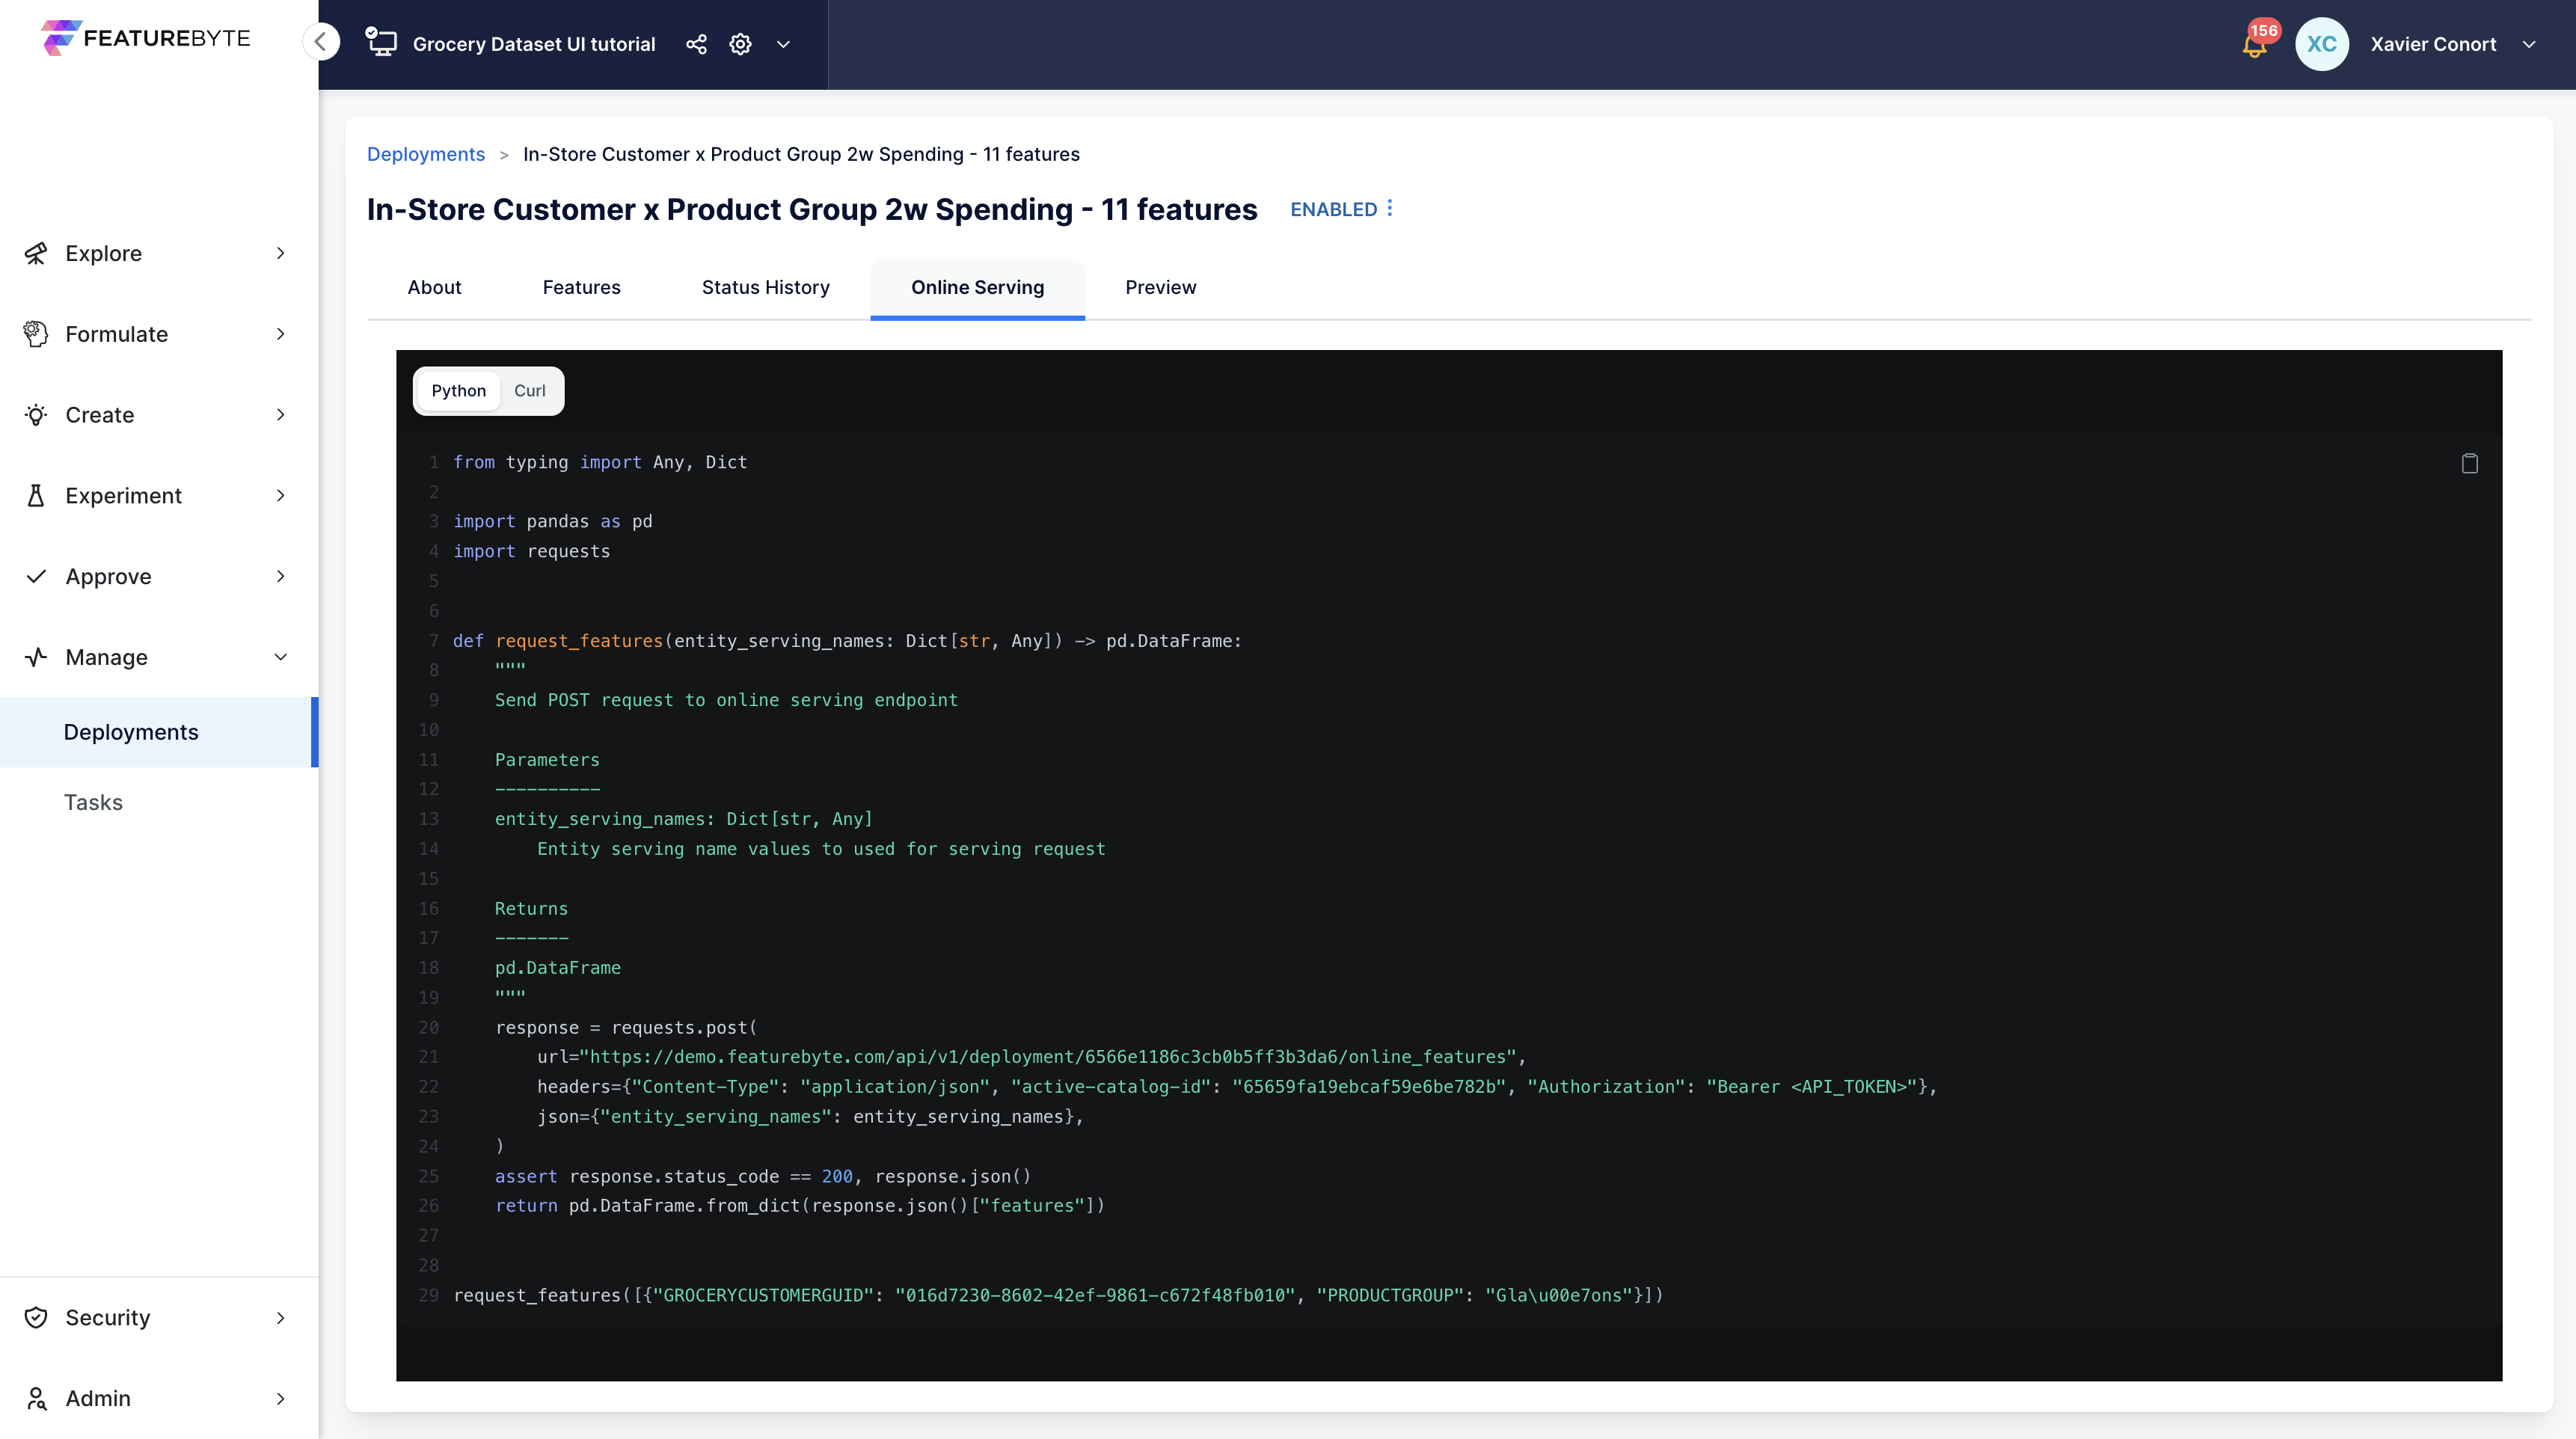
Task: Select the Python code toggle
Action: (x=458, y=391)
